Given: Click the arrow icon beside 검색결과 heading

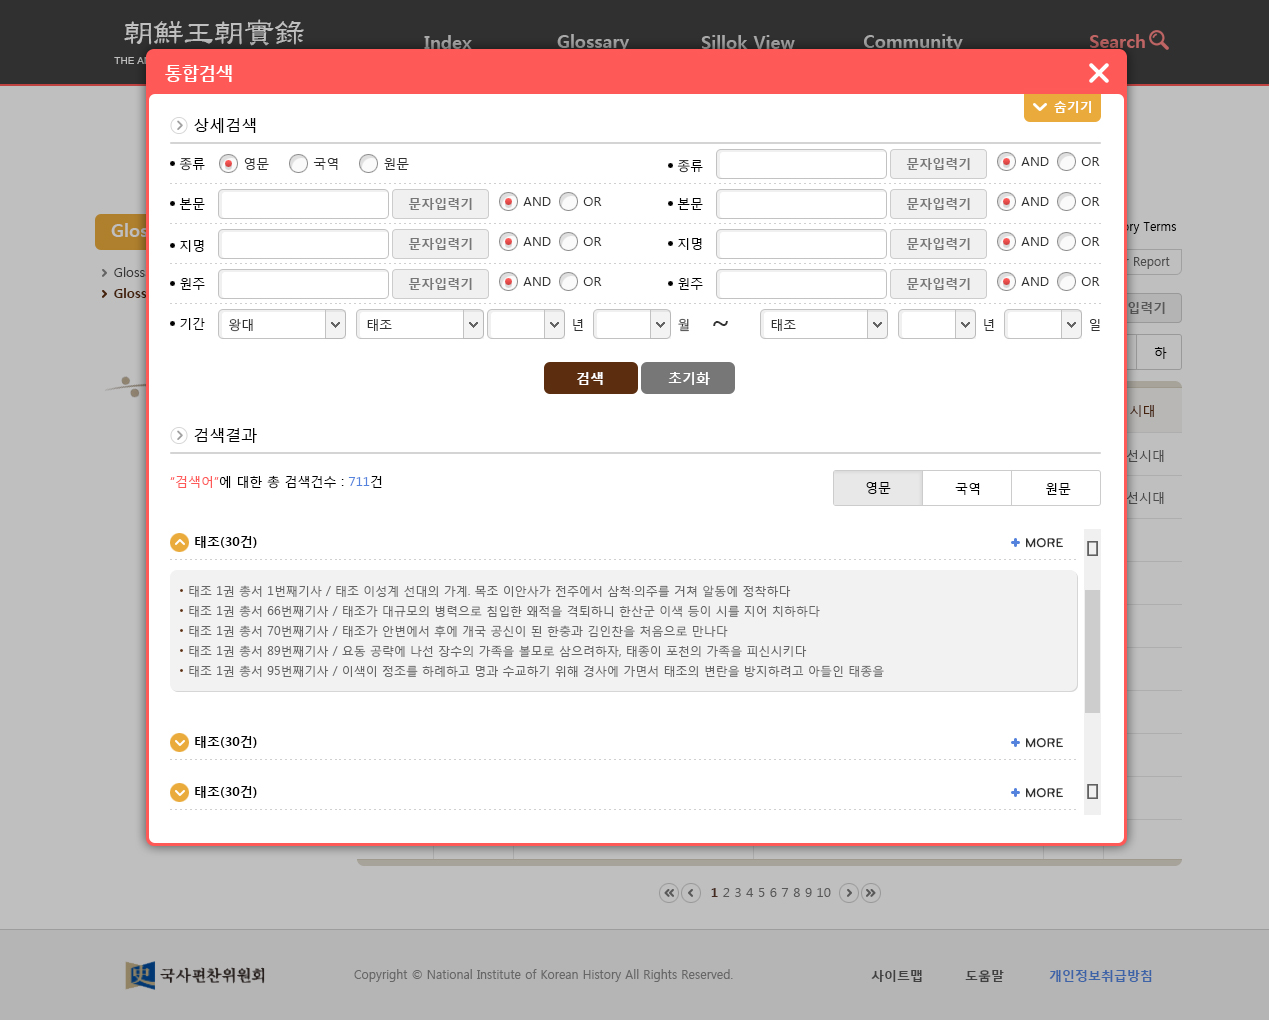Looking at the screenshot, I should [x=179, y=435].
